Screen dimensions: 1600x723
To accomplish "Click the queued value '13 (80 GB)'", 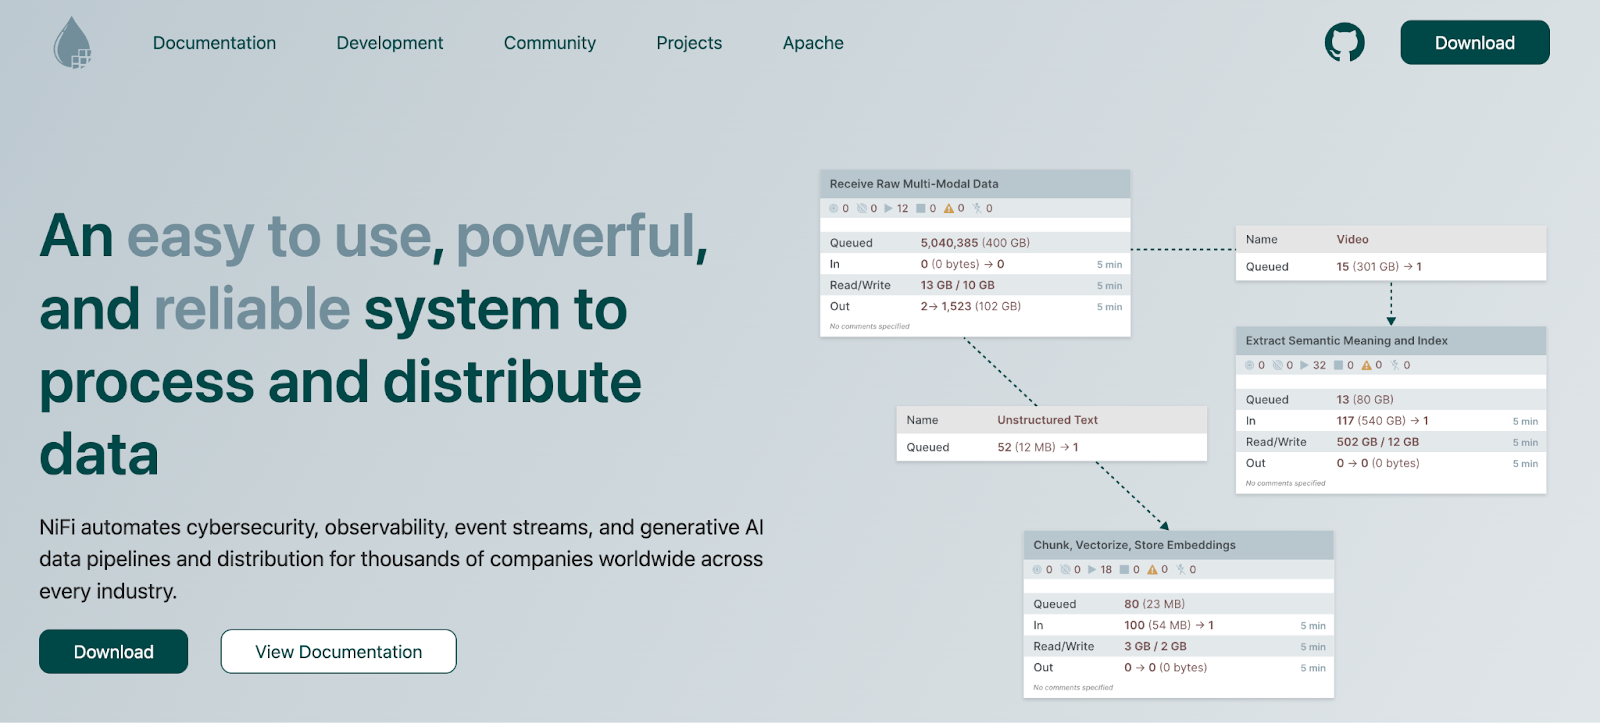I will [x=1365, y=399].
